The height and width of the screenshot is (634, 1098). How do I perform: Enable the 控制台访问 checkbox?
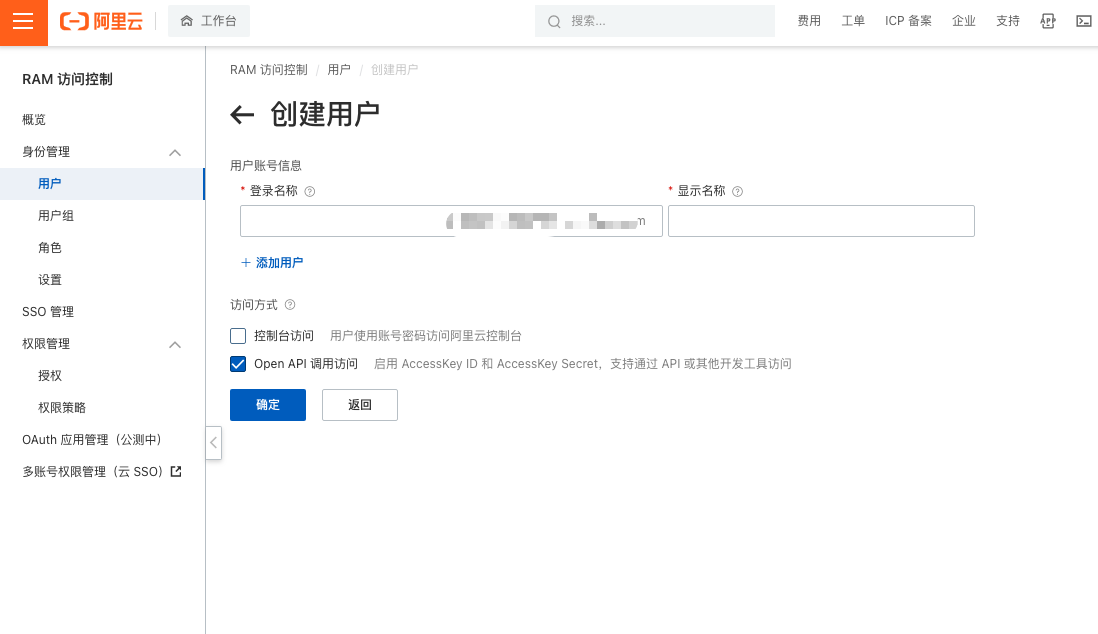[x=238, y=336]
